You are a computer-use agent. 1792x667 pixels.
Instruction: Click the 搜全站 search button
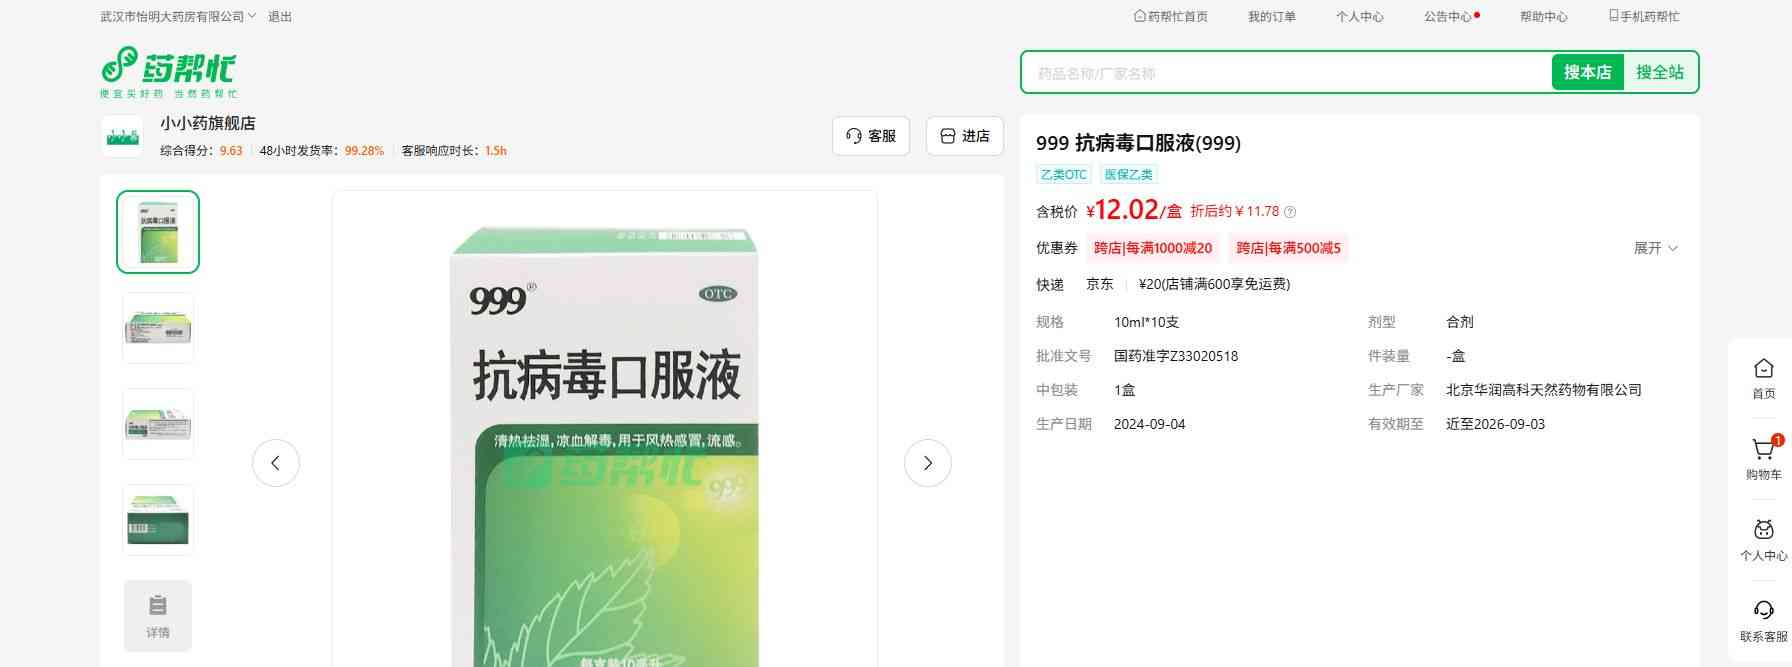(1660, 72)
